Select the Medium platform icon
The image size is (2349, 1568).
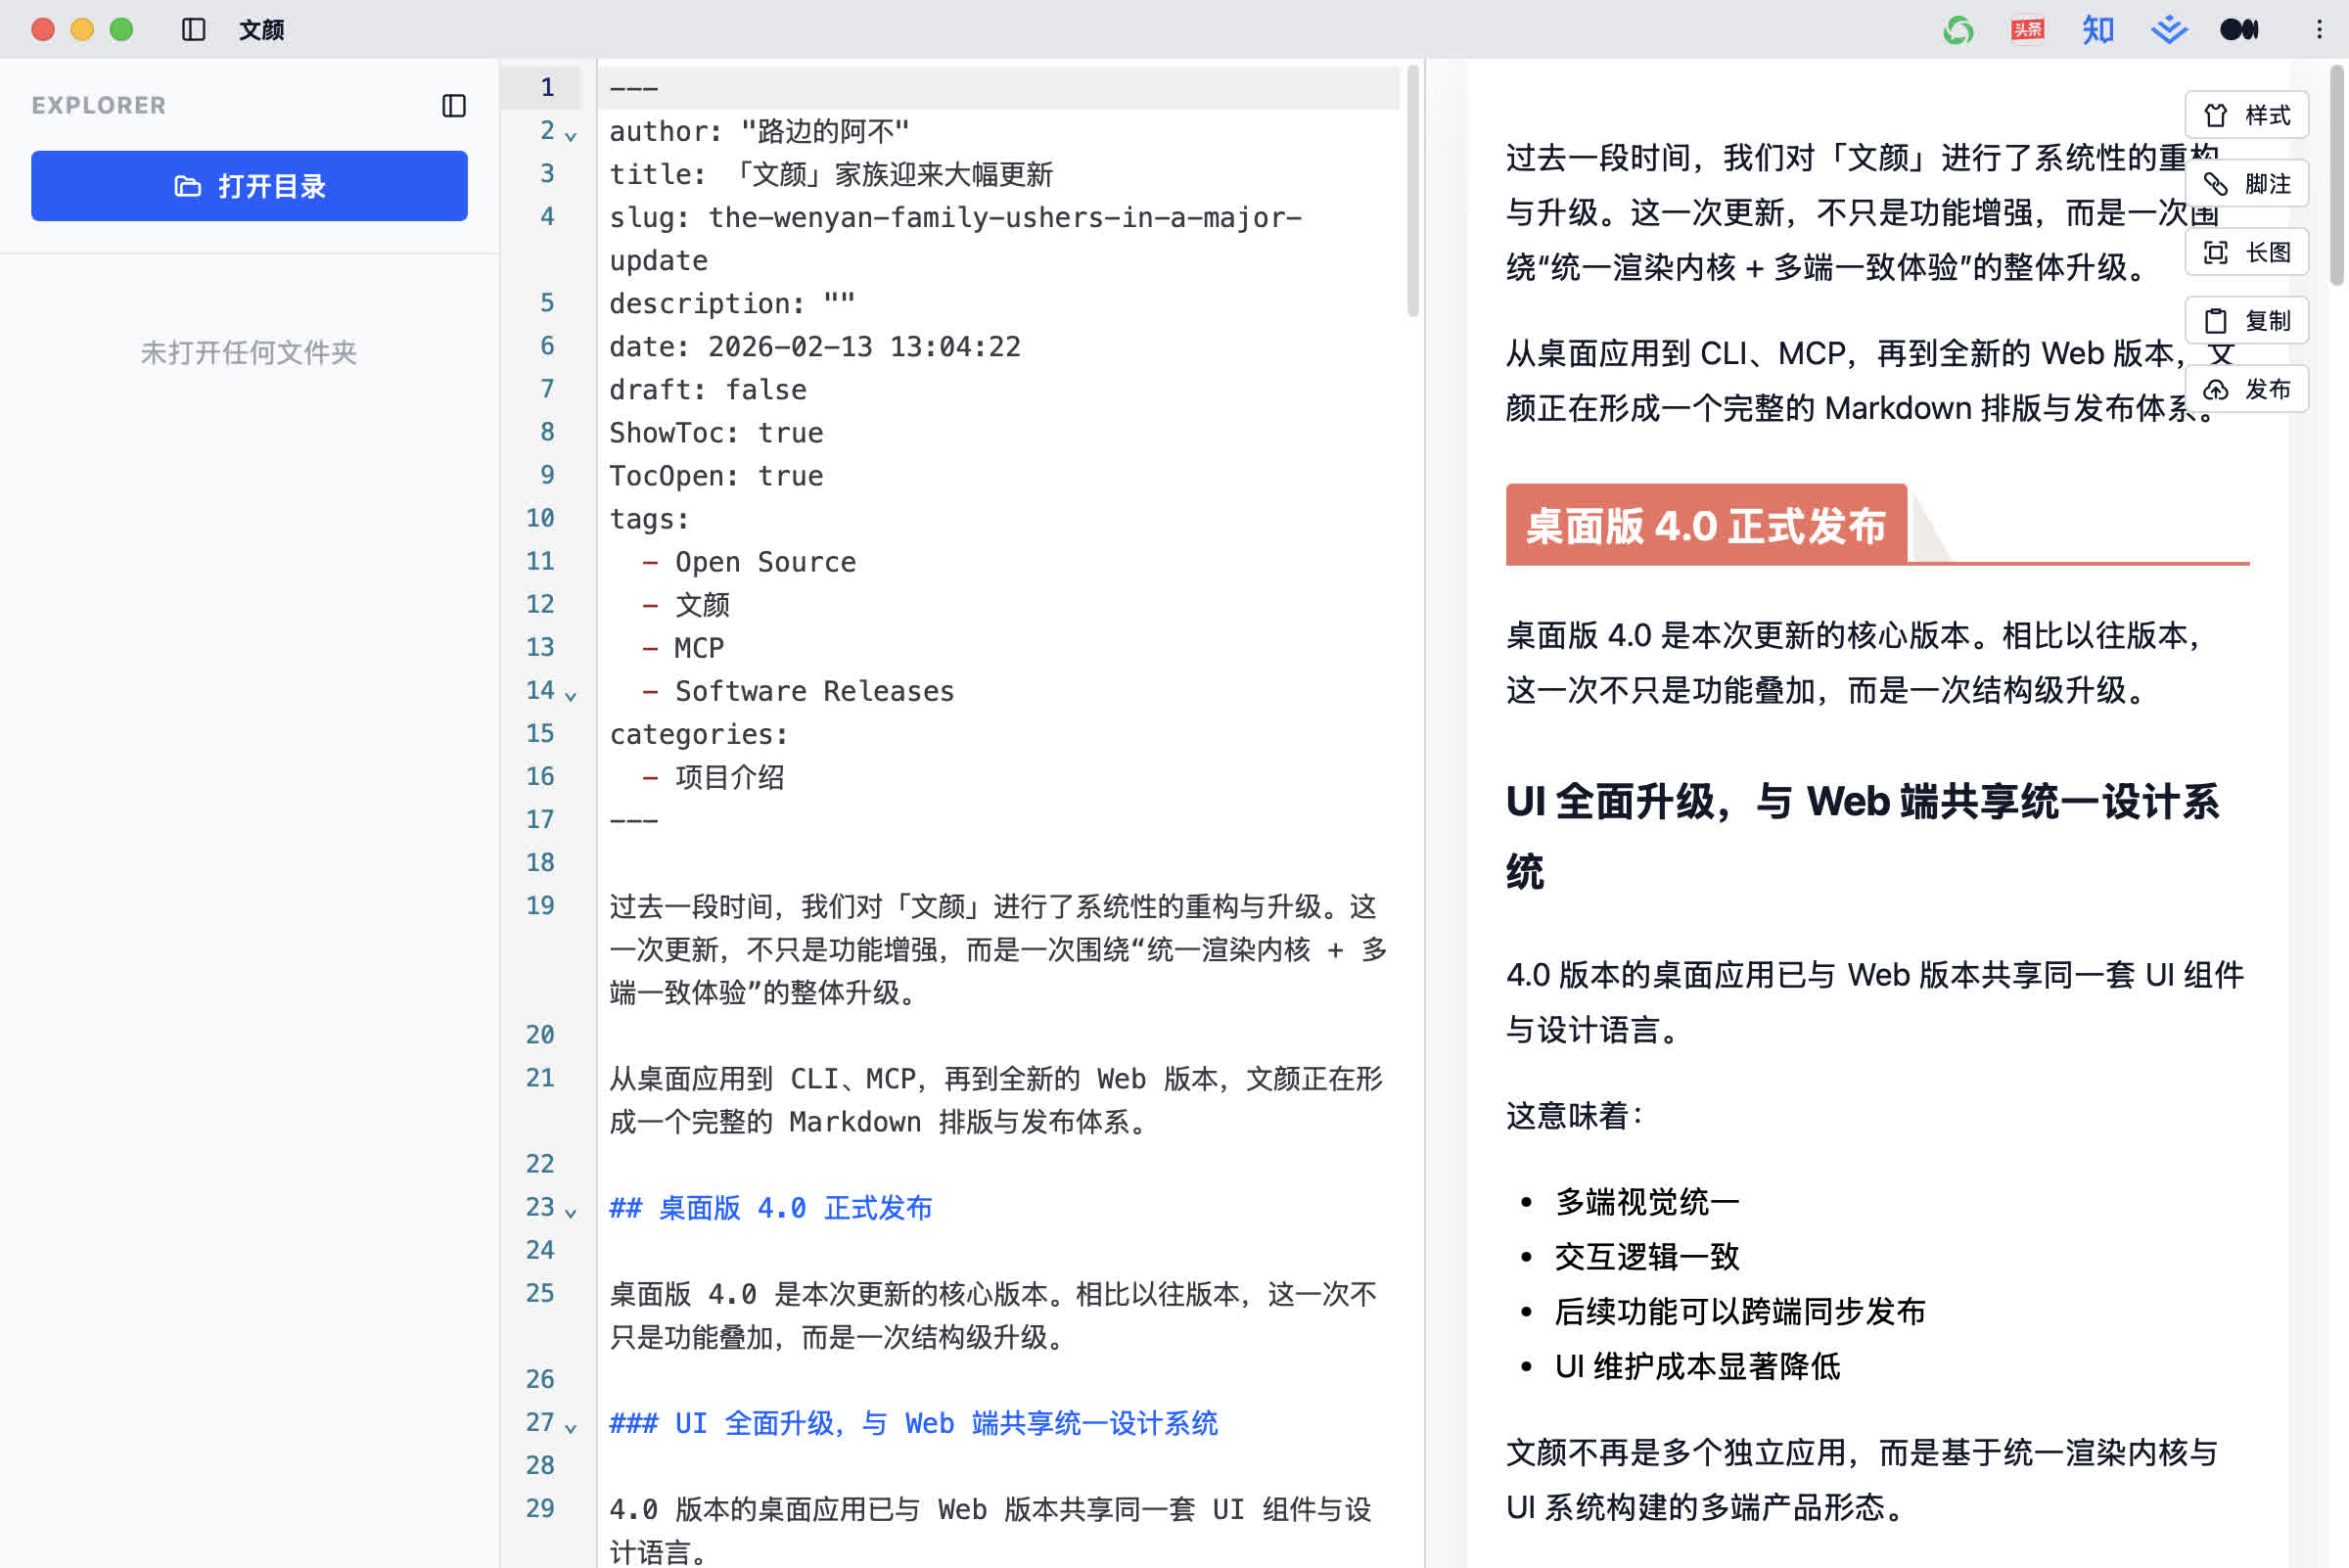[2238, 30]
